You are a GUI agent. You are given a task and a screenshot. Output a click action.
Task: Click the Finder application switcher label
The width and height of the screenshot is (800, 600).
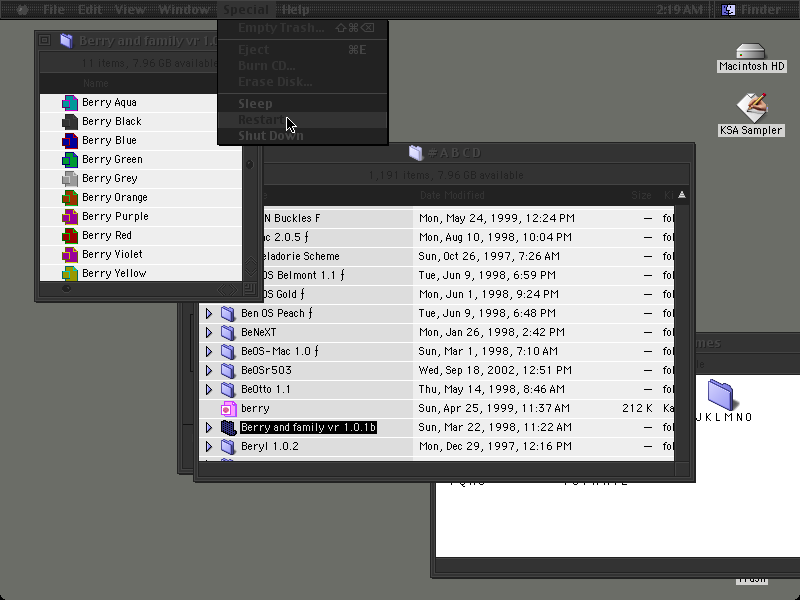point(761,10)
